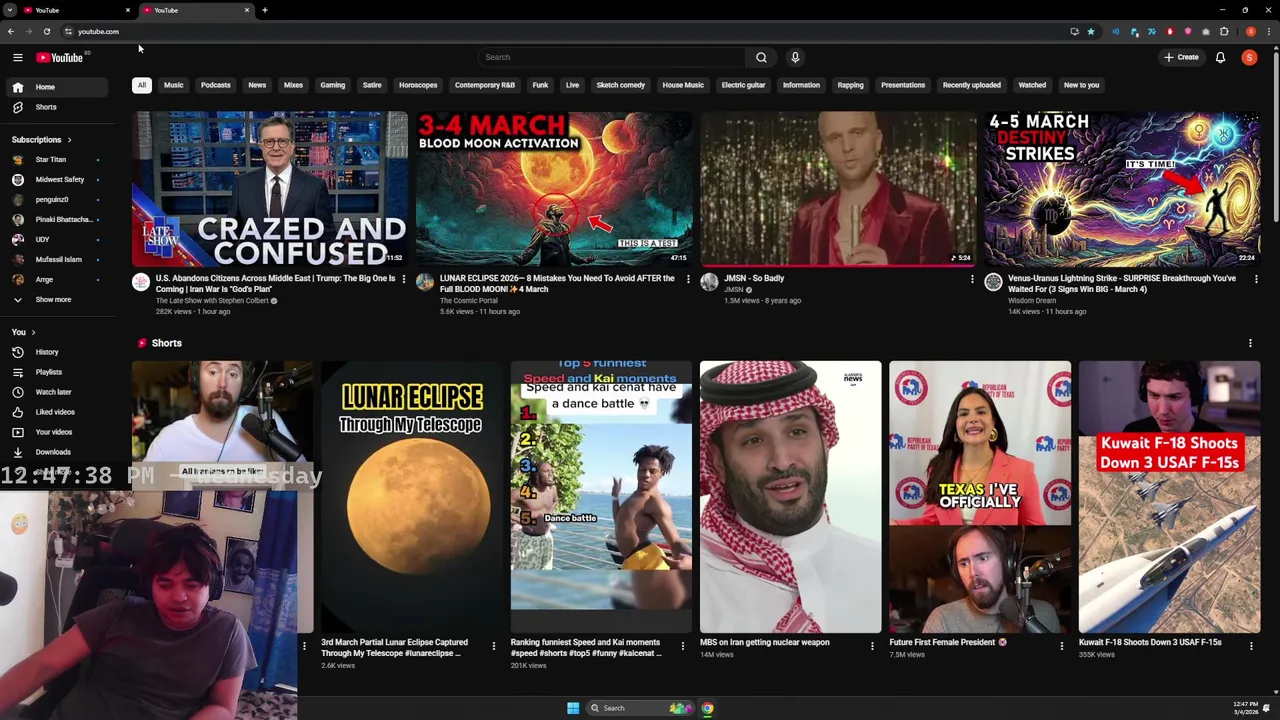The image size is (1280, 720).
Task: Select the Recently uploaded chip
Action: point(971,85)
